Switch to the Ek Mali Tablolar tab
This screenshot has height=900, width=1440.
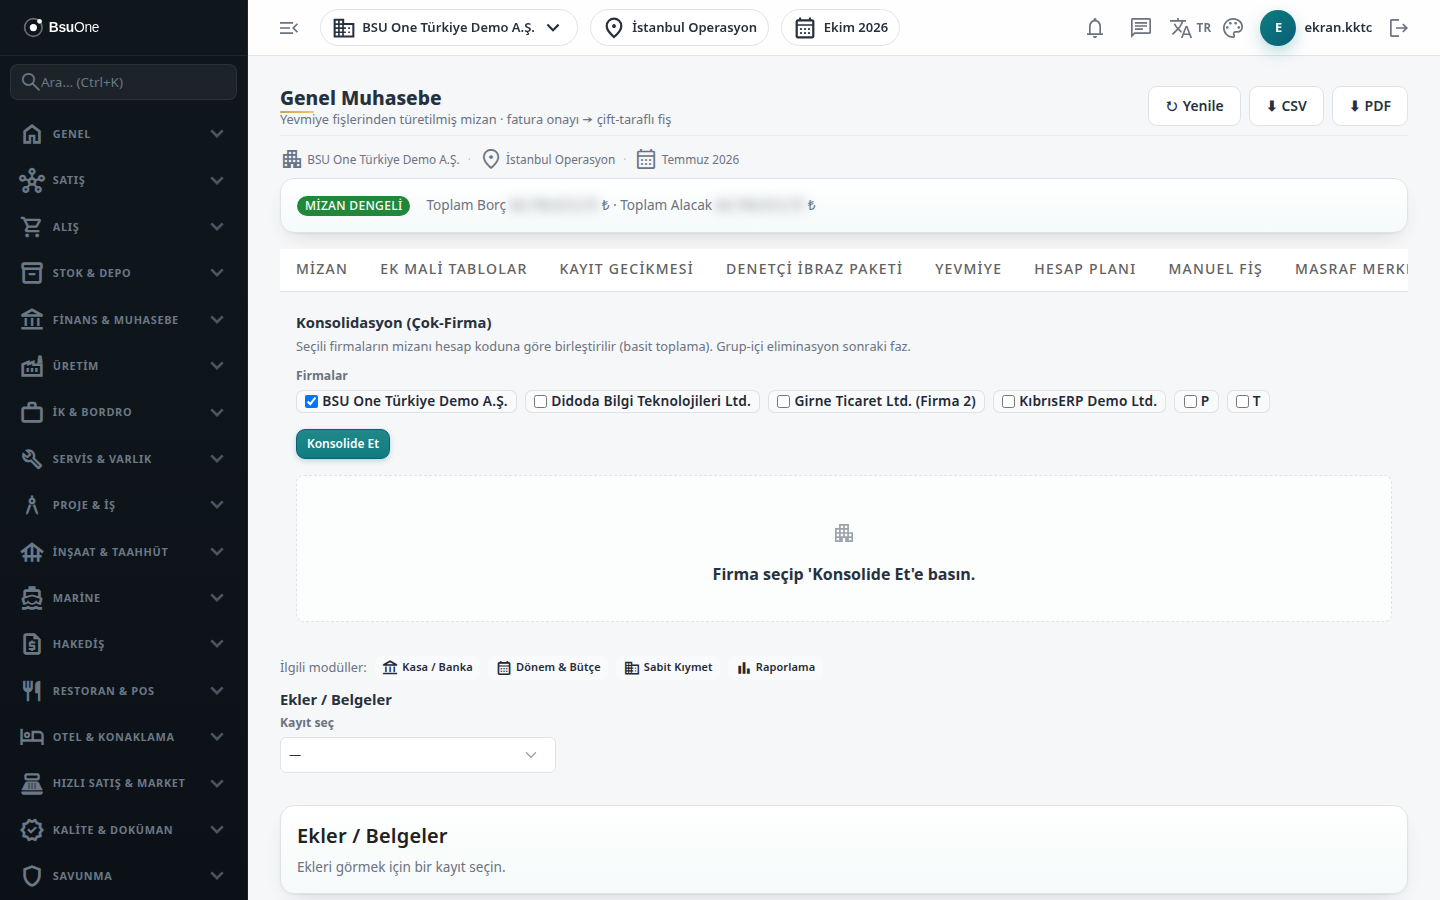(453, 269)
